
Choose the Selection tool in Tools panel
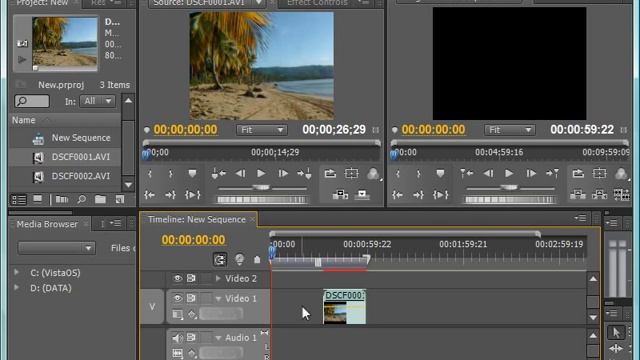tap(616, 333)
